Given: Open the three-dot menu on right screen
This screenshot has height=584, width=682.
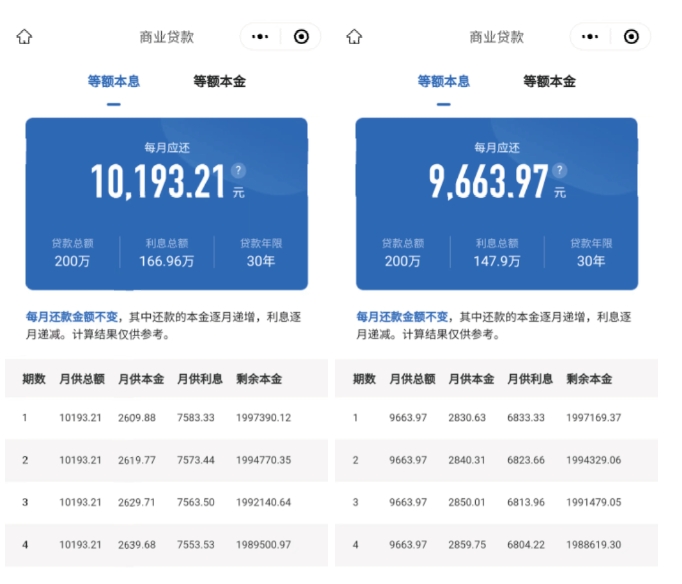Looking at the screenshot, I should pos(590,37).
